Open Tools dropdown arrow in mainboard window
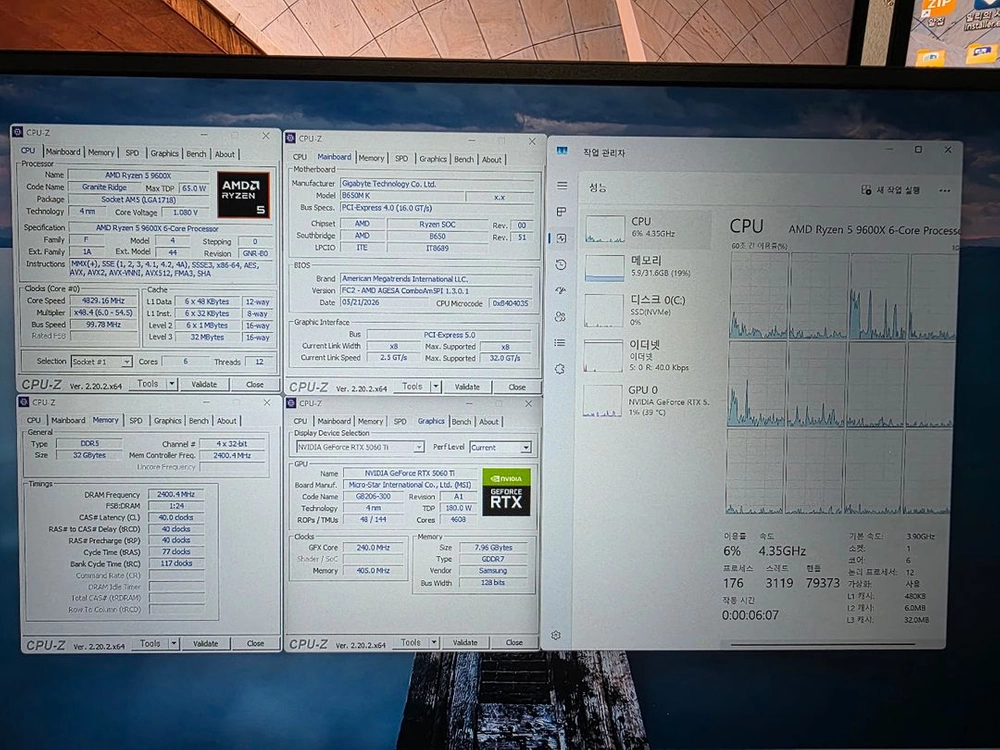Image resolution: width=1000 pixels, height=750 pixels. point(436,386)
